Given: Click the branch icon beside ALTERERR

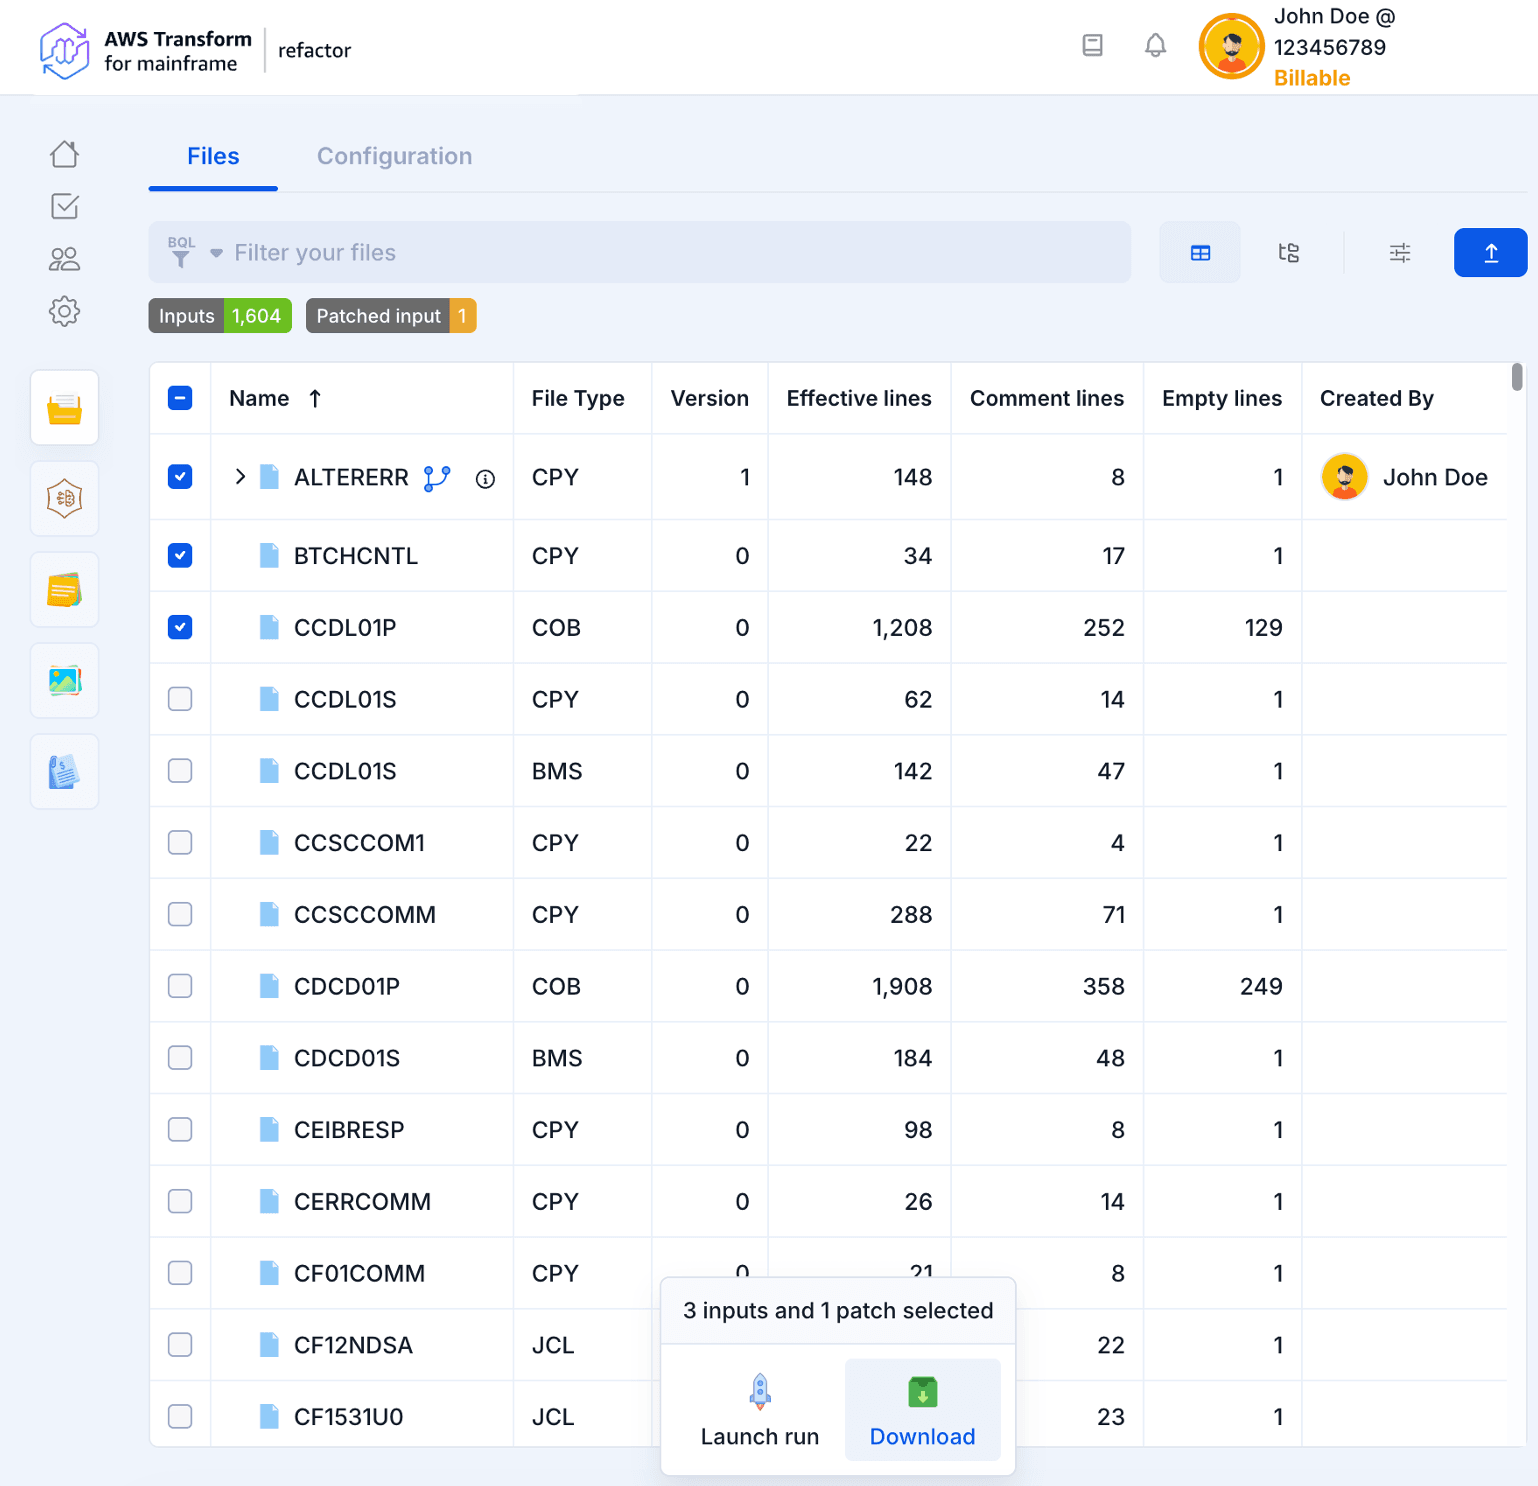Looking at the screenshot, I should pos(437,478).
